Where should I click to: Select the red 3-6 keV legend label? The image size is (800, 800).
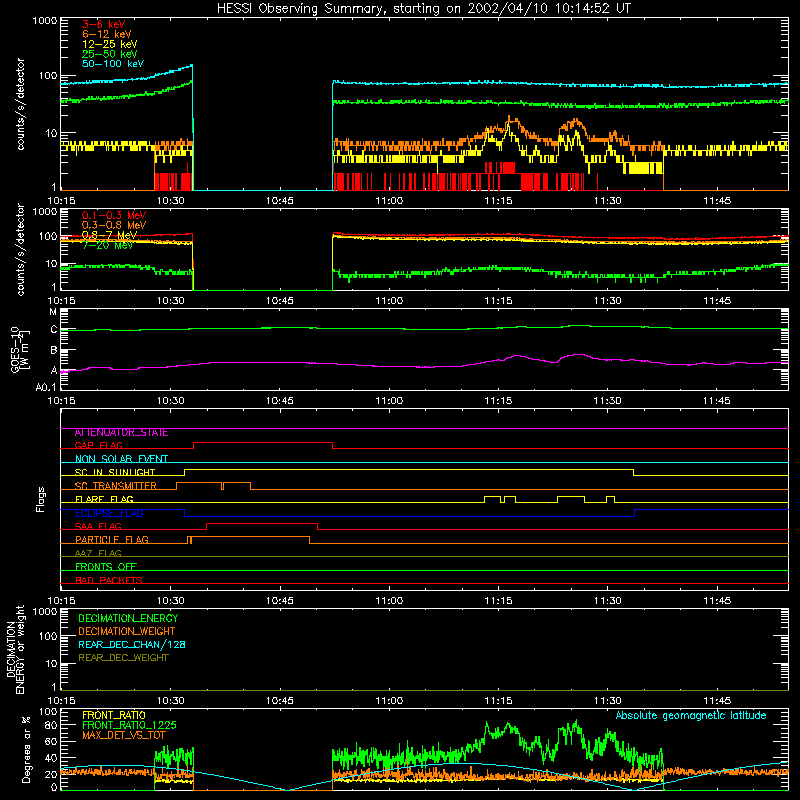pyautogui.click(x=104, y=24)
